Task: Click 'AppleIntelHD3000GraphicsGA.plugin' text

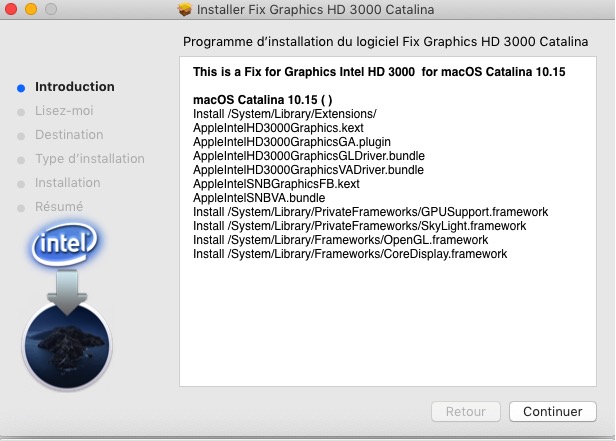Action: tap(292, 142)
